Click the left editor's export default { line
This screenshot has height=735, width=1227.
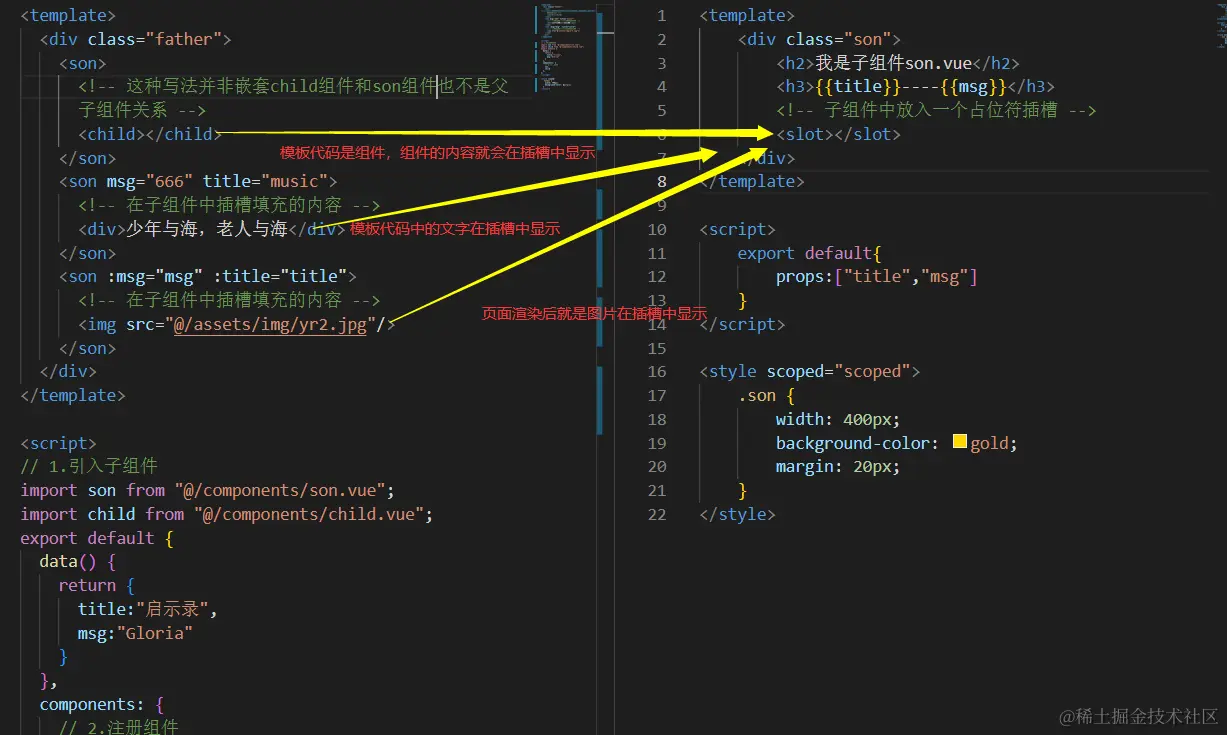point(97,538)
